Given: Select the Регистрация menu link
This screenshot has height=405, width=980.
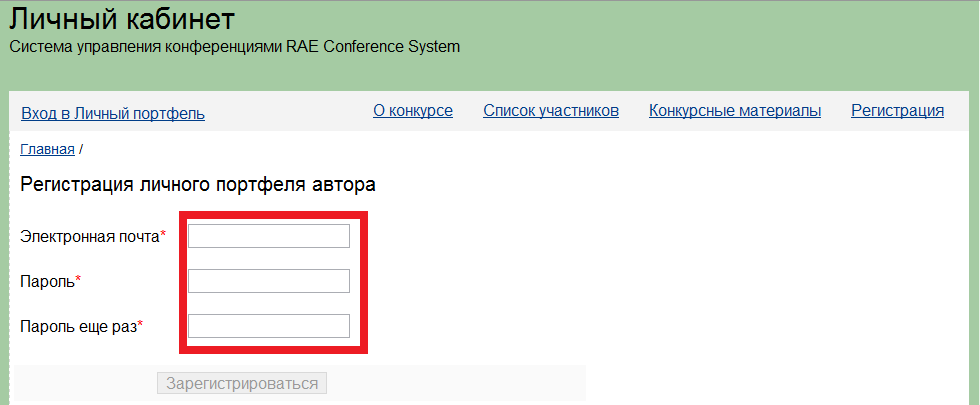Looking at the screenshot, I should [898, 111].
